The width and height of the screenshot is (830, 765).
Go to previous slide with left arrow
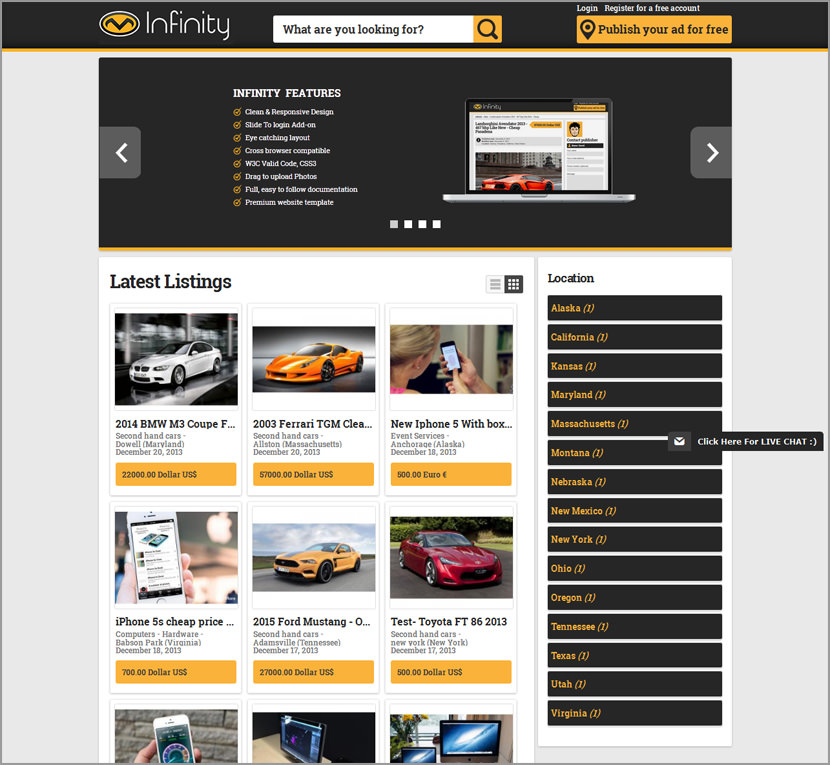point(121,153)
